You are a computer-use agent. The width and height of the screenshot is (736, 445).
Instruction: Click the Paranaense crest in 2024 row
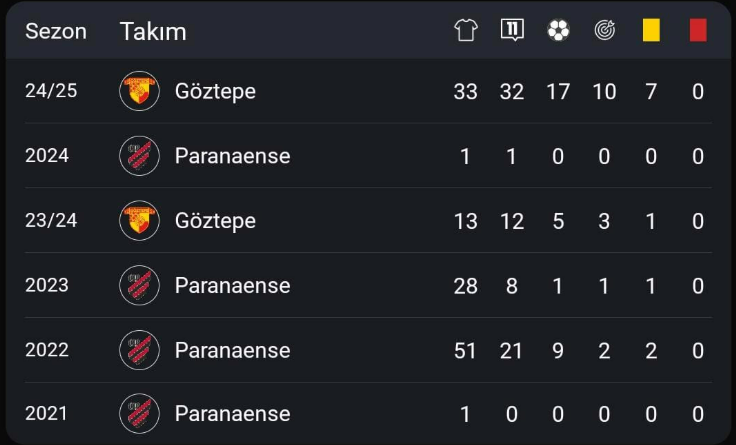(139, 156)
